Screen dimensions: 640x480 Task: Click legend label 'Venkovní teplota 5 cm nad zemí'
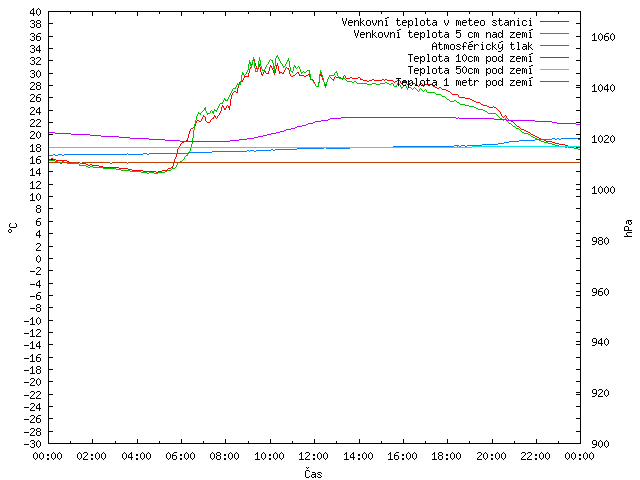click(x=443, y=34)
